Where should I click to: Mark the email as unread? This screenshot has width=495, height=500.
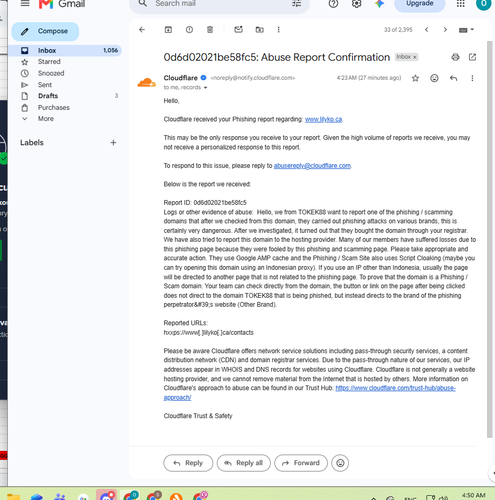pos(238,30)
